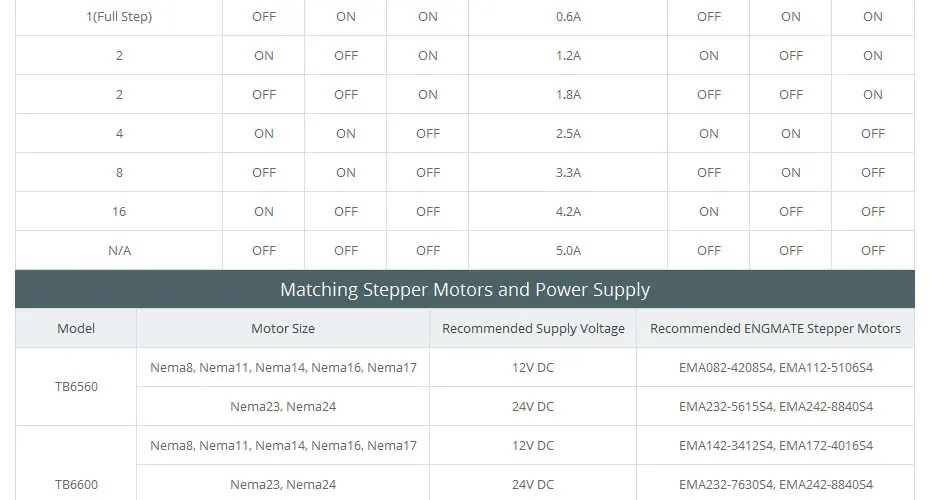This screenshot has width=930, height=500.
Task: Select the TB6600 model cell
Action: (76, 485)
